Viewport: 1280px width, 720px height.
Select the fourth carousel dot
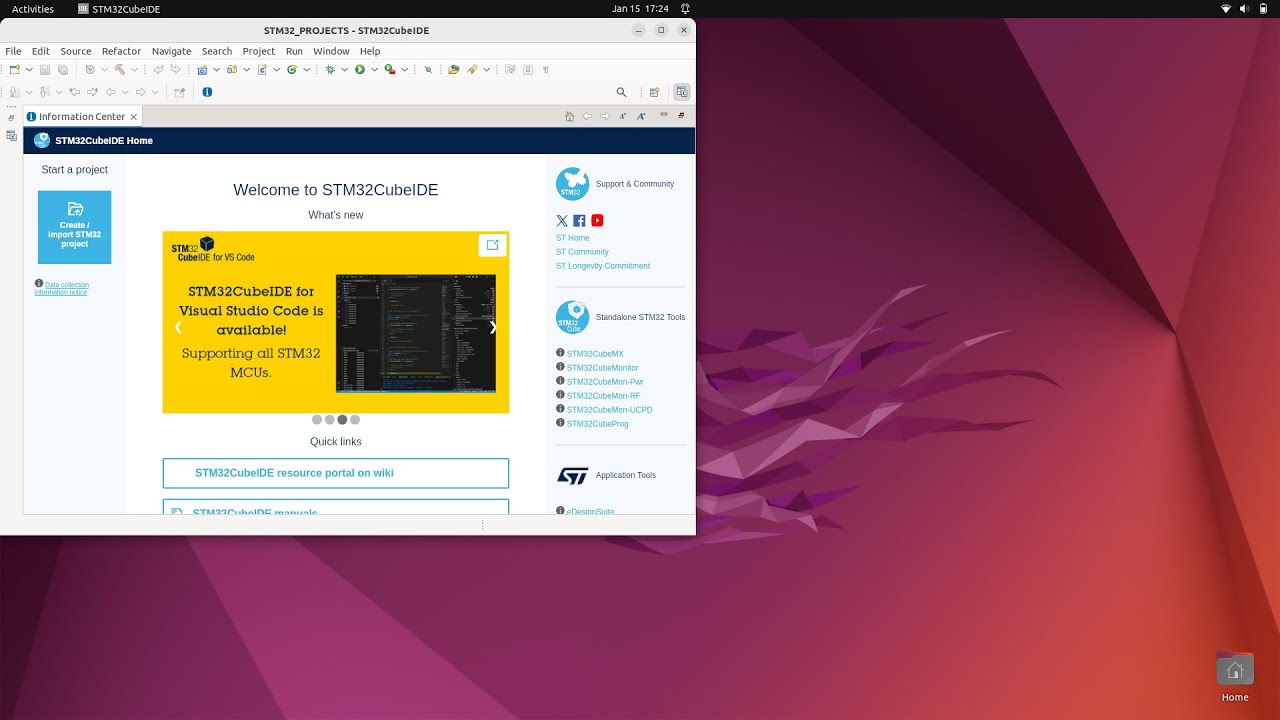[x=354, y=420]
